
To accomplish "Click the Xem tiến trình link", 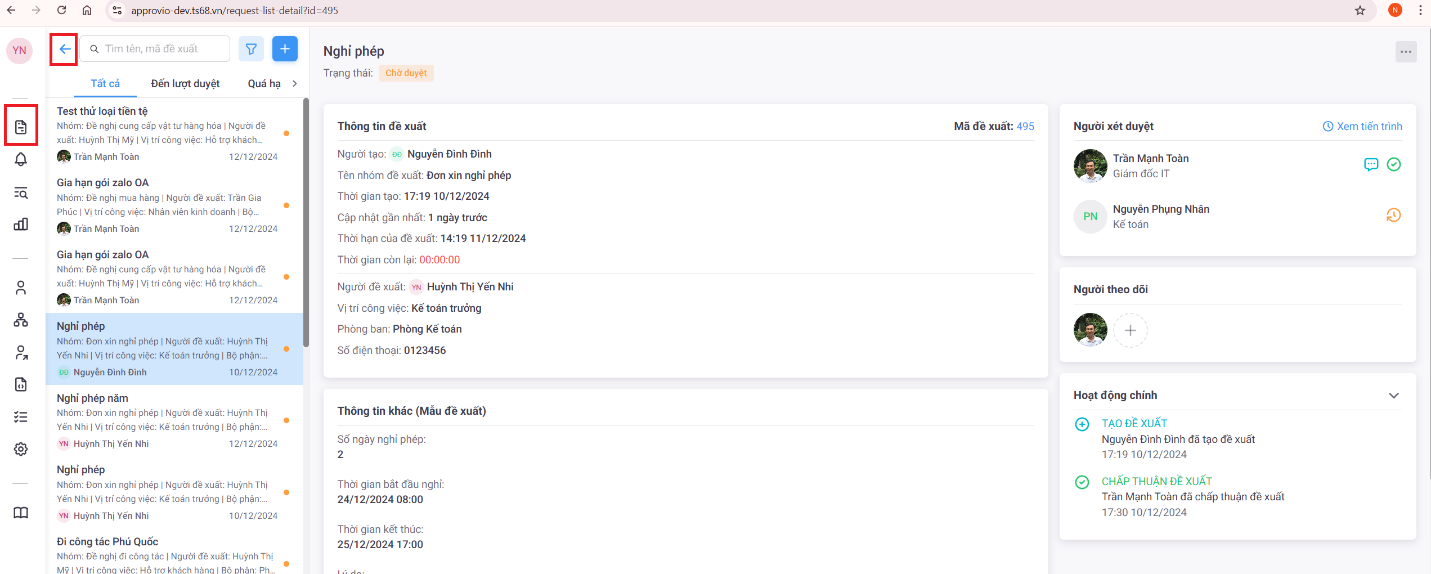I will coord(1362,127).
